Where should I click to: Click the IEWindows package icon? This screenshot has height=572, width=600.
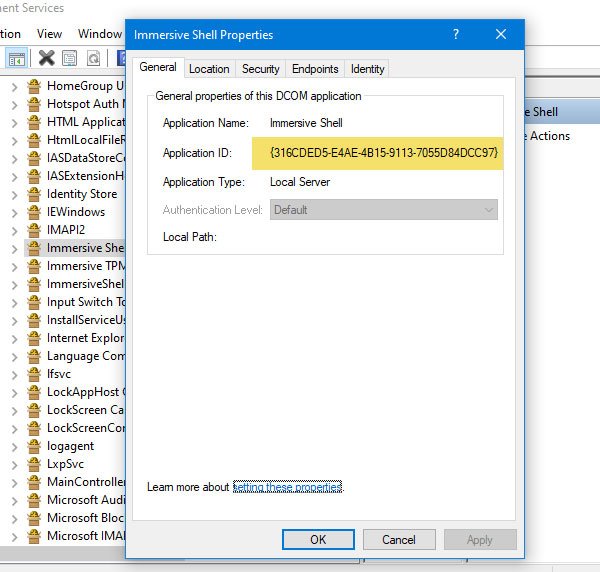(34, 212)
